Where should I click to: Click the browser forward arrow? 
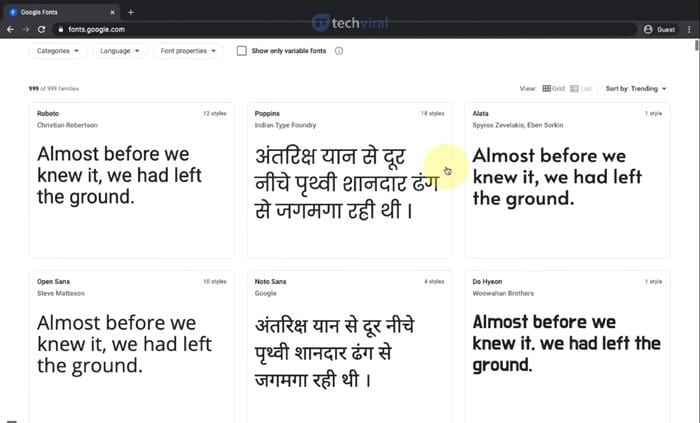[x=26, y=29]
